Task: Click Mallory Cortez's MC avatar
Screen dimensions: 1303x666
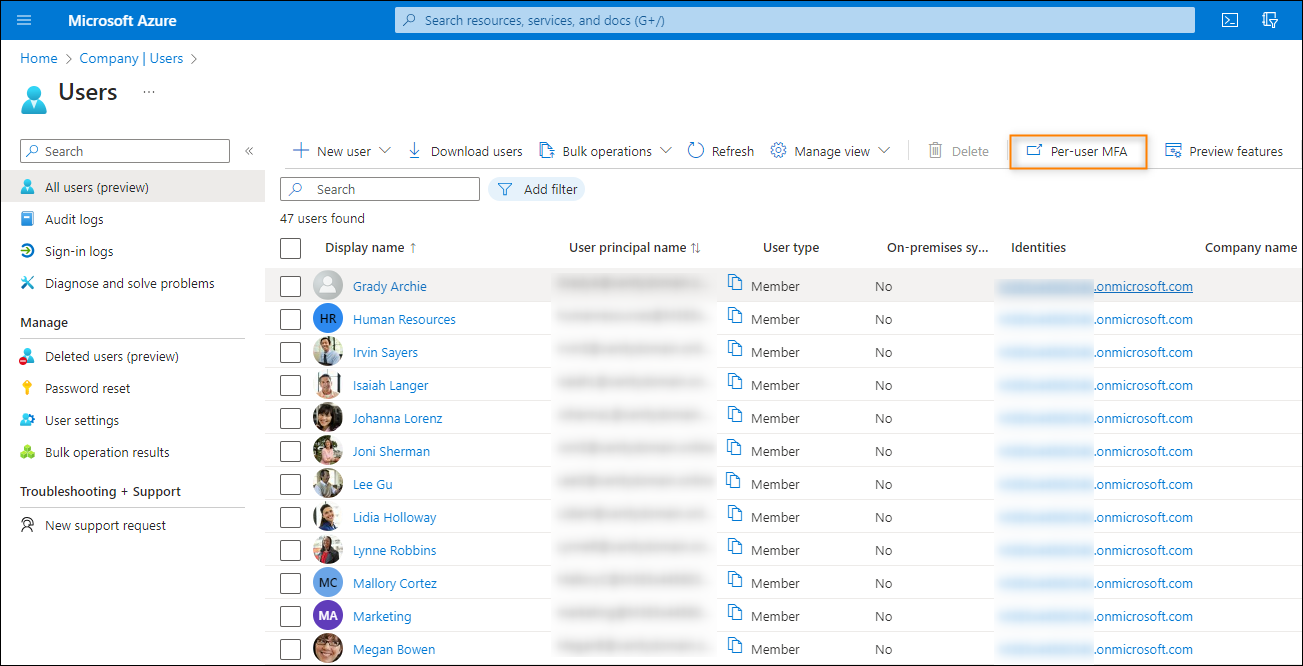Action: click(328, 583)
